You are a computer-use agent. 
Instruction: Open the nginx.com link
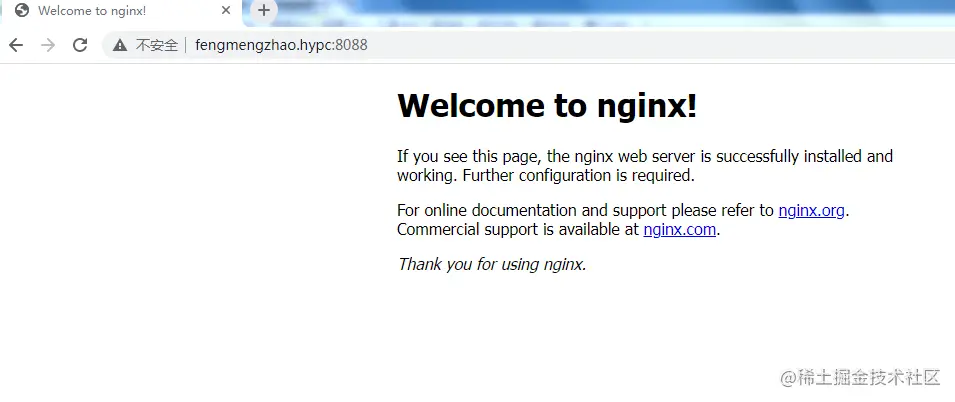coord(680,230)
